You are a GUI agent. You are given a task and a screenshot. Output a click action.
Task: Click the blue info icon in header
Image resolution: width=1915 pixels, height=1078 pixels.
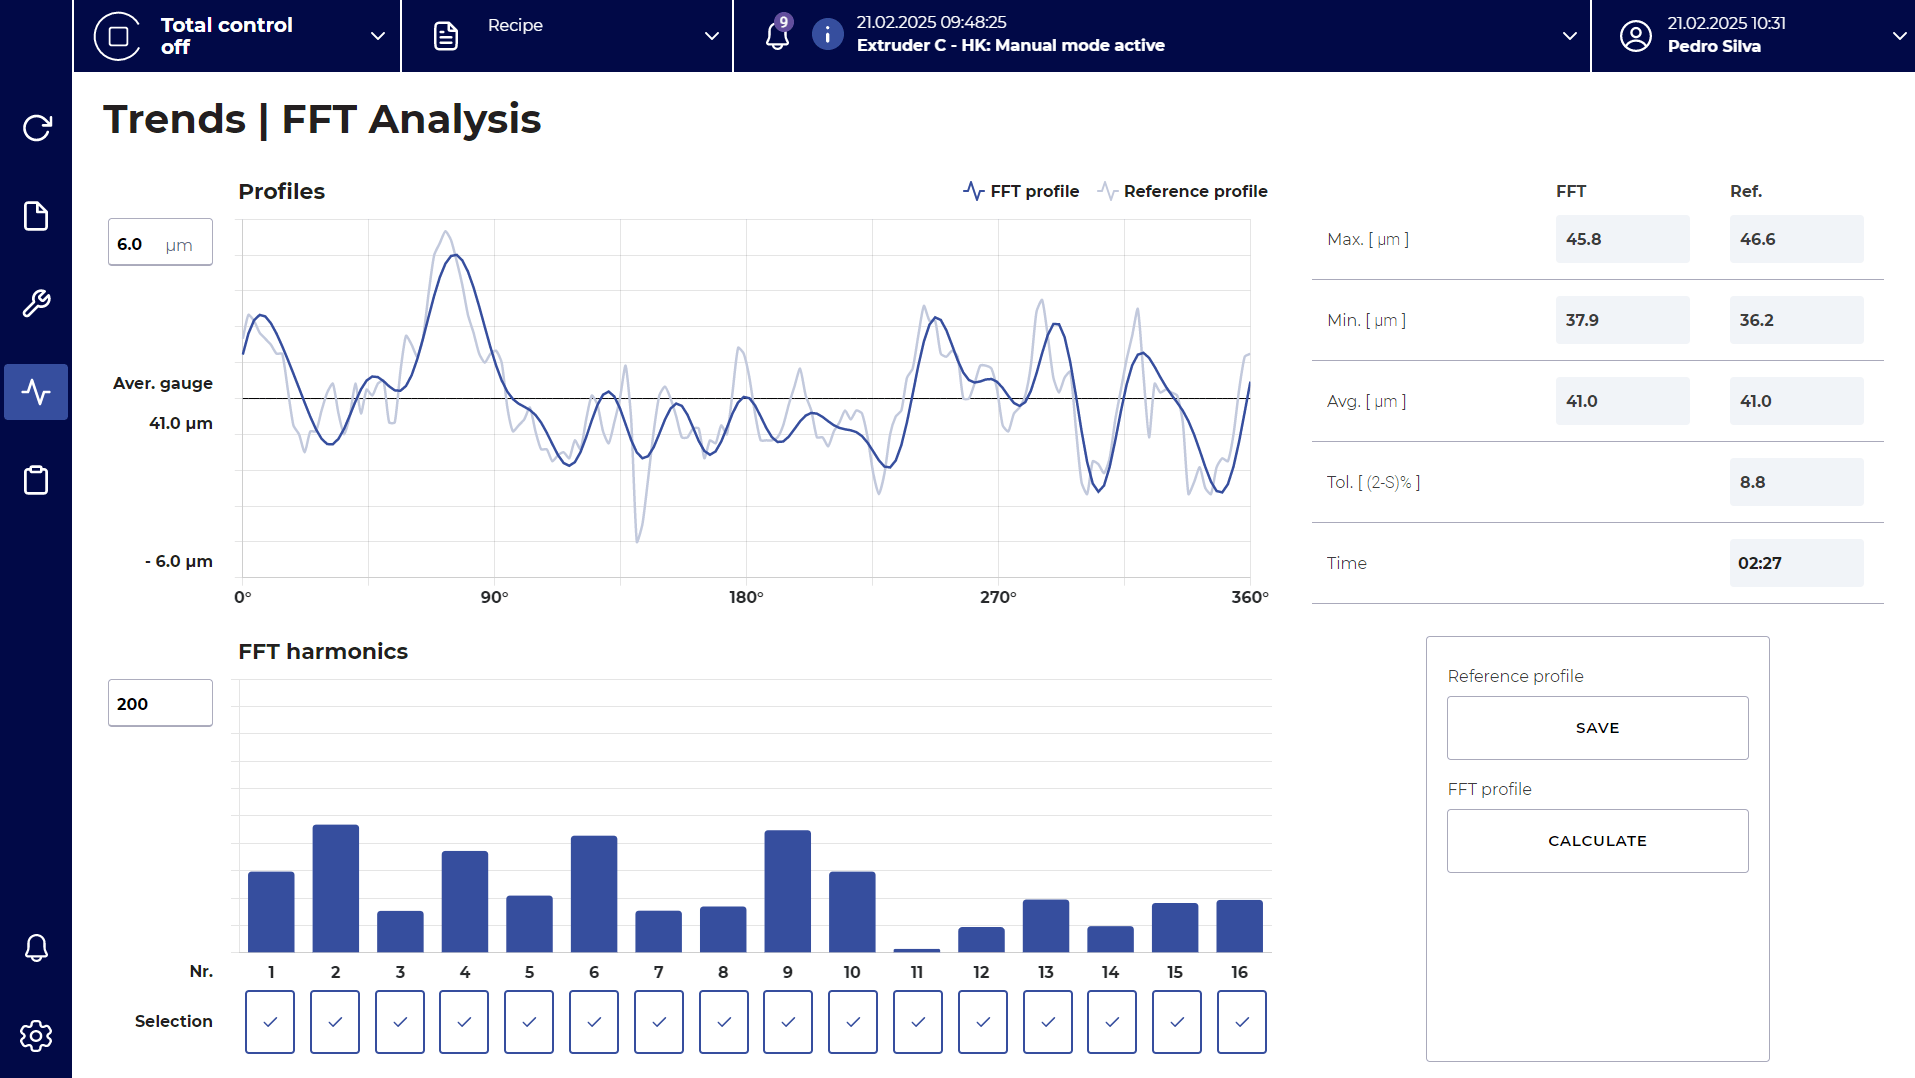tap(827, 35)
